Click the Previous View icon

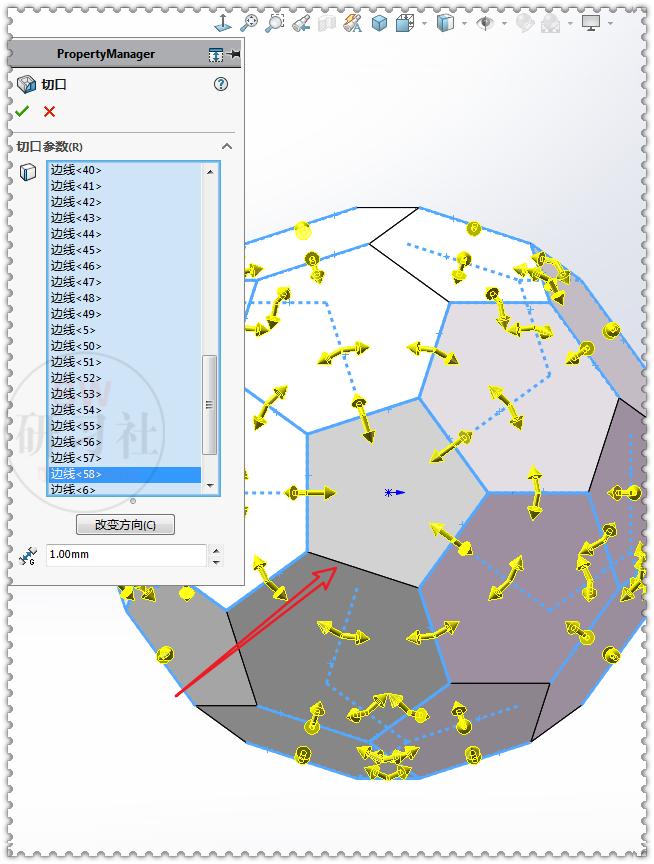pyautogui.click(x=301, y=23)
